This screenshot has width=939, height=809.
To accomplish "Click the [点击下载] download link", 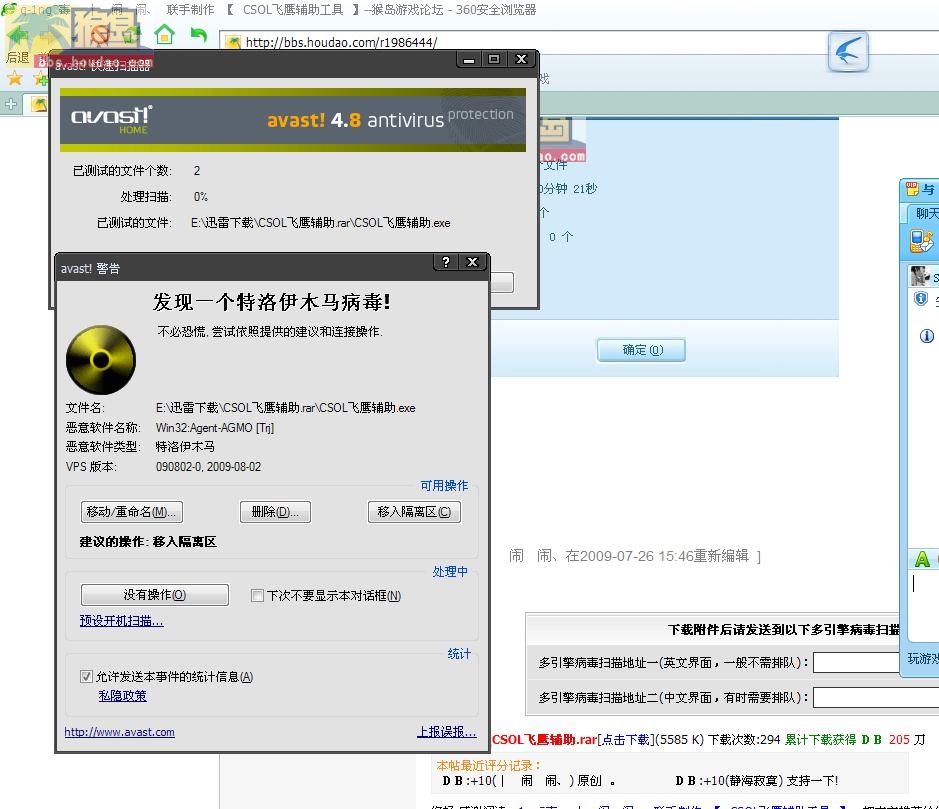I will point(626,740).
